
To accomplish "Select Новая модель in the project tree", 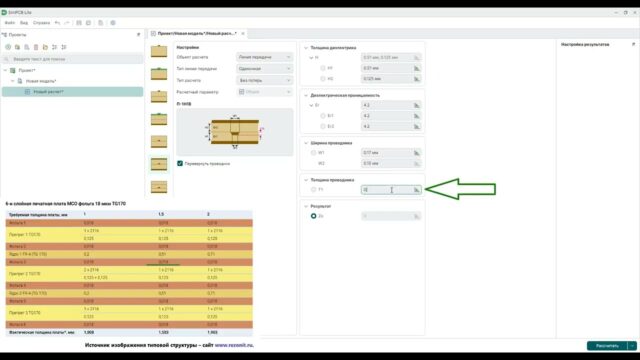I will pos(41,81).
